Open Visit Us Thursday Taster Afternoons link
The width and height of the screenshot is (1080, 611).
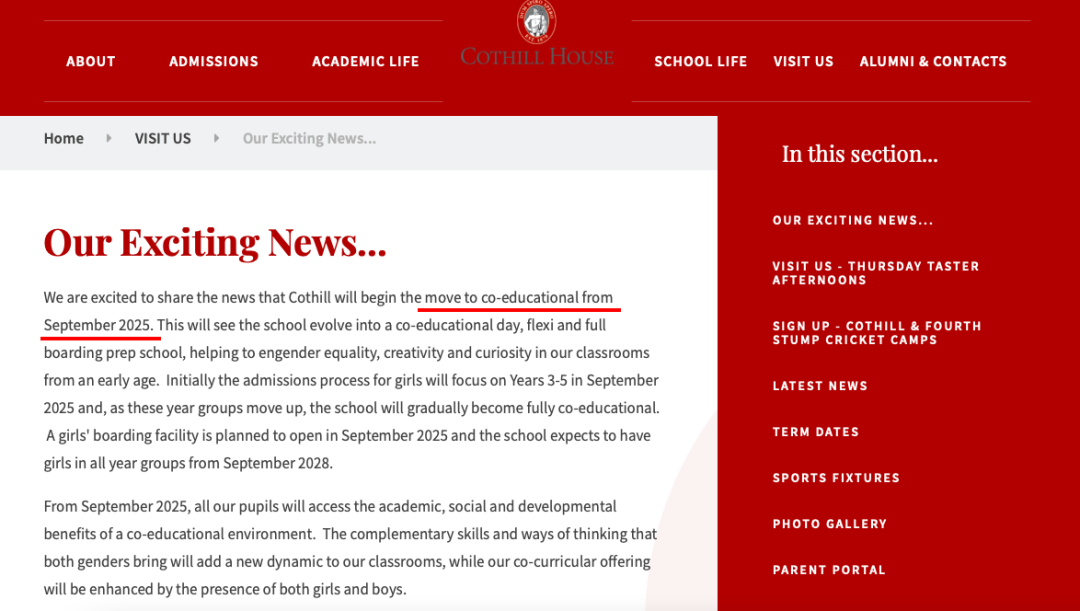tap(875, 273)
